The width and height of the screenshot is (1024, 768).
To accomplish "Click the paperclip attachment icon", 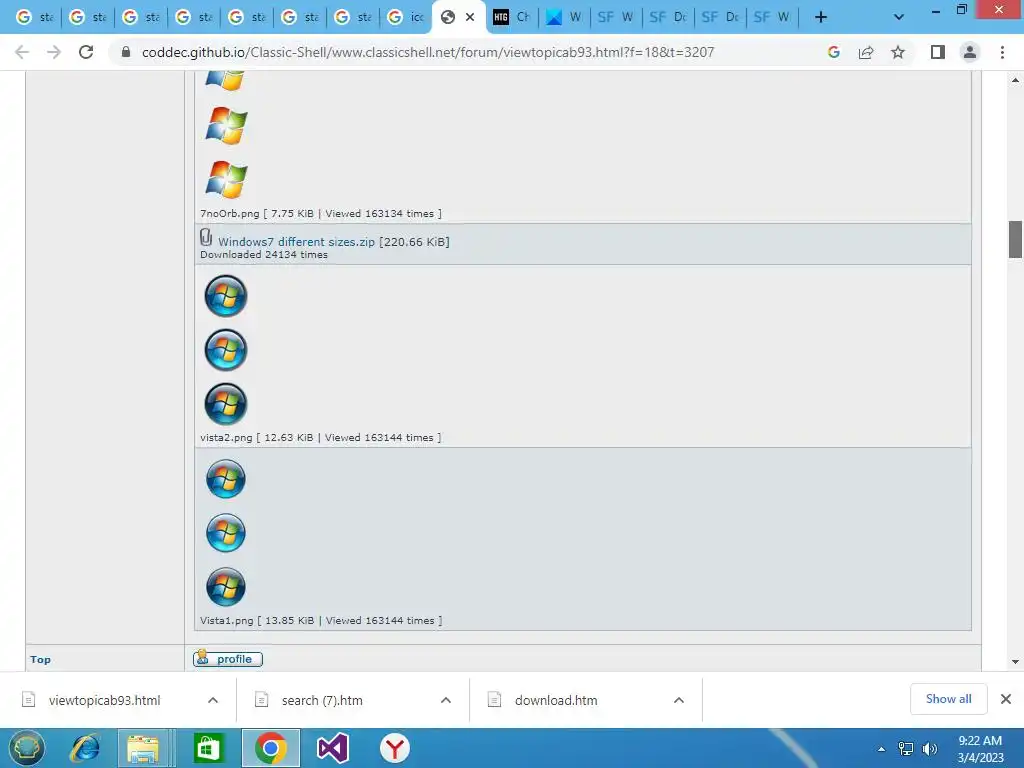I will pyautogui.click(x=206, y=236).
